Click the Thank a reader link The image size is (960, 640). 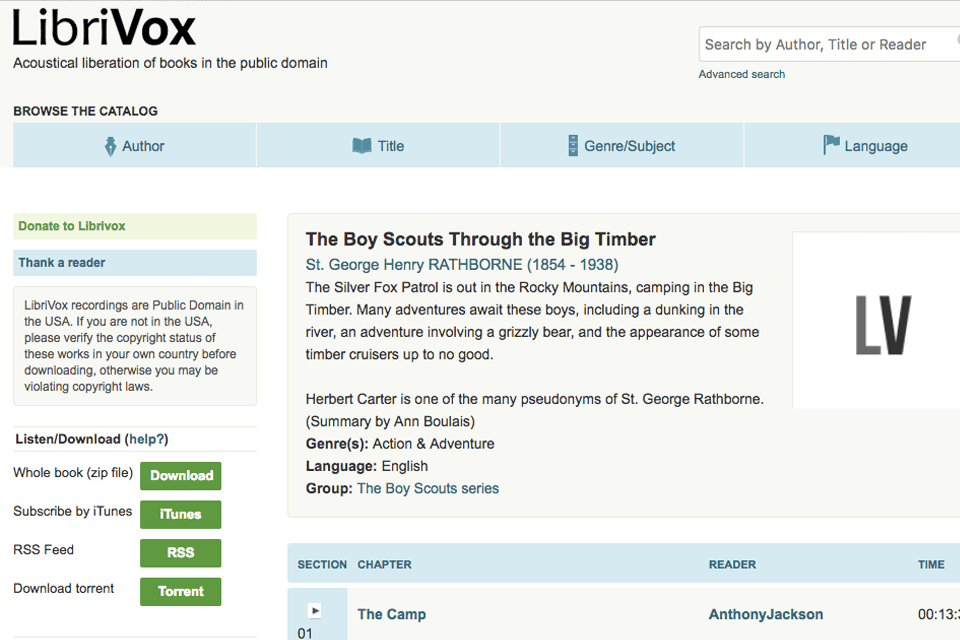[62, 263]
